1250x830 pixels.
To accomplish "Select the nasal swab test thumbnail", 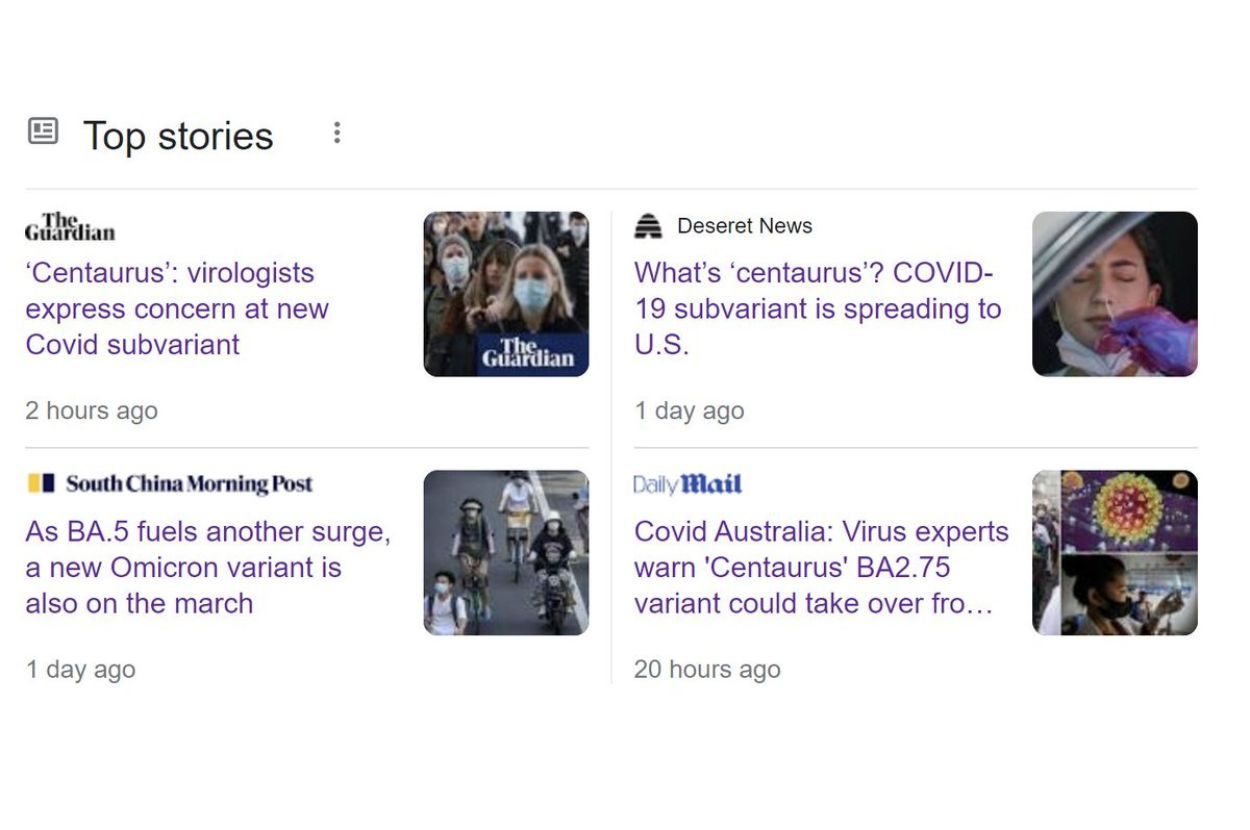I will click(1114, 294).
